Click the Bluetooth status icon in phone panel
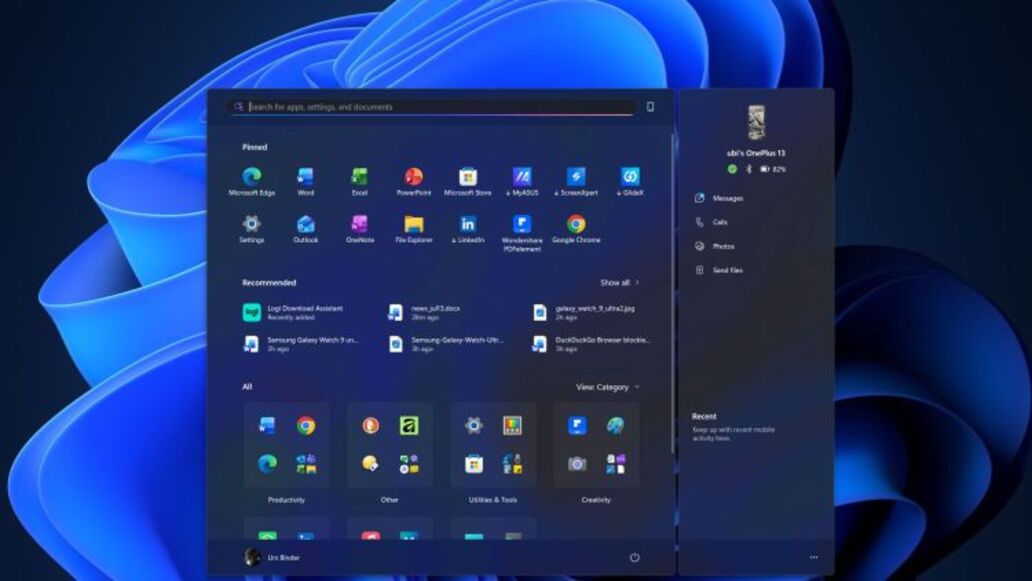 pos(748,169)
